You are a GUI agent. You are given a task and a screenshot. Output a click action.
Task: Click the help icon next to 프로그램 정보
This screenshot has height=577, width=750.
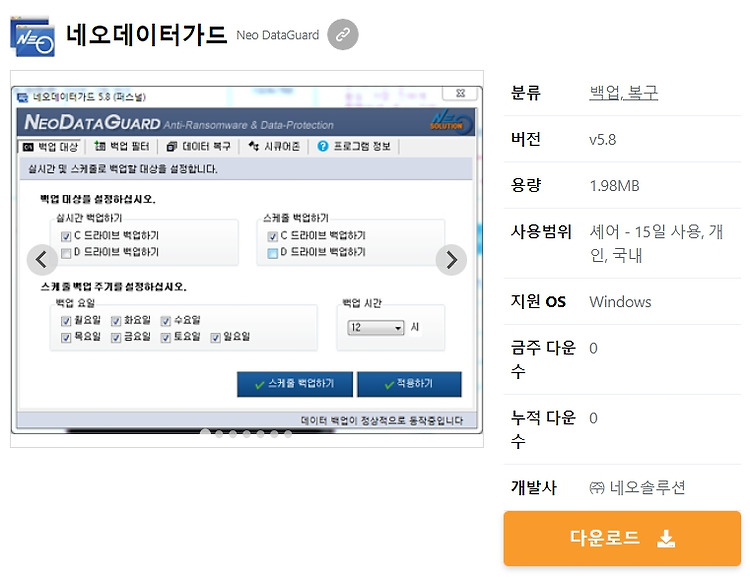[323, 146]
